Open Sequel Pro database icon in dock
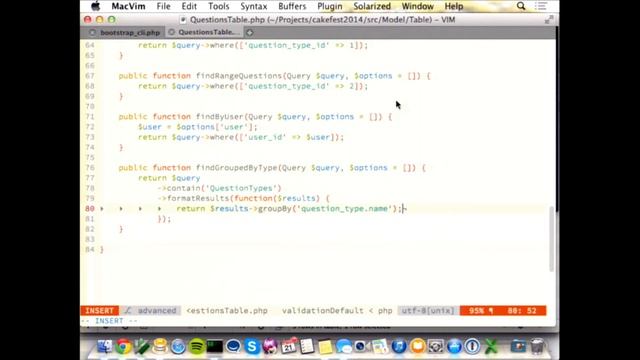This screenshot has width=640, height=360. (160, 346)
